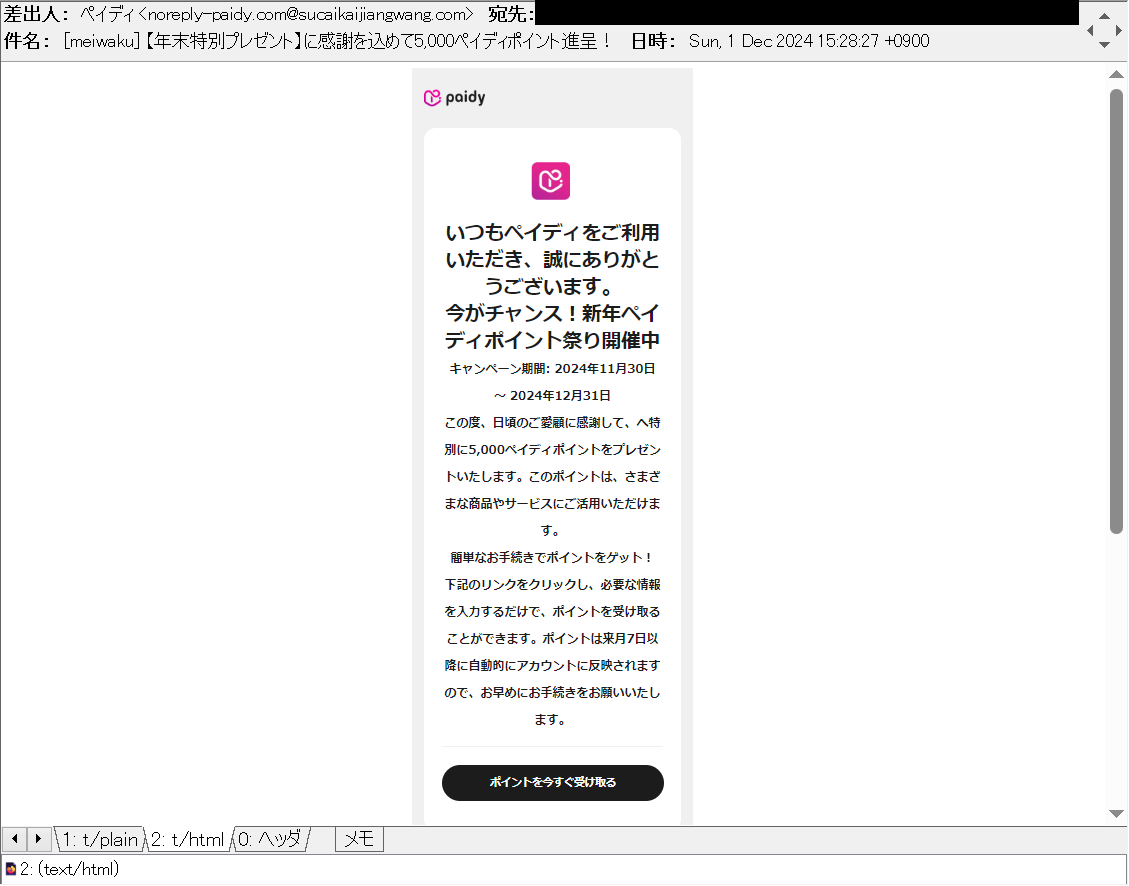Click the Paidy logo in the email header
The image size is (1129, 886).
455,97
